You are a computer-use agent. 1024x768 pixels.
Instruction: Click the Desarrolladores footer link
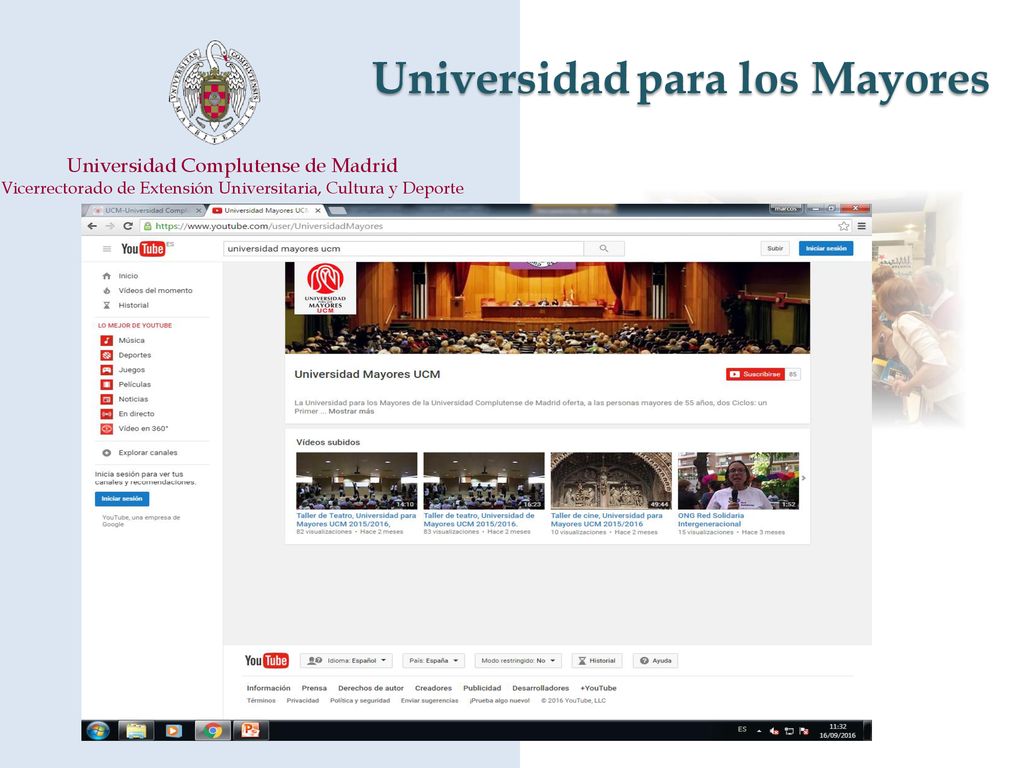(x=541, y=688)
